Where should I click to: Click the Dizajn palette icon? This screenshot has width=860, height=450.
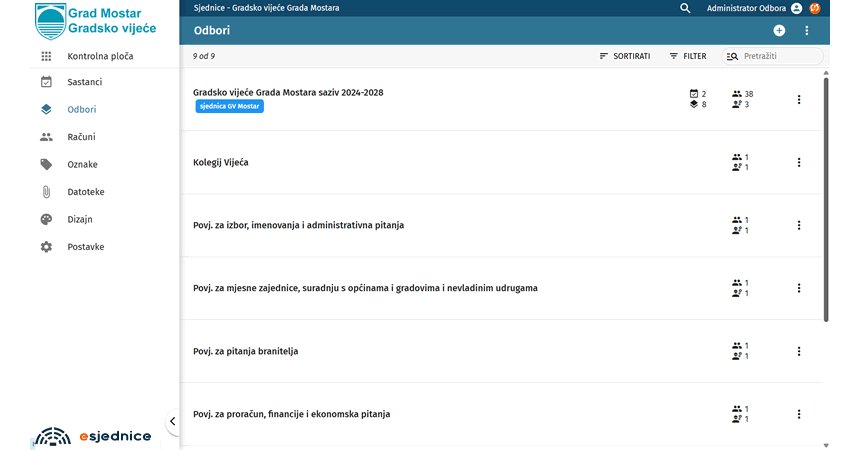[46, 219]
